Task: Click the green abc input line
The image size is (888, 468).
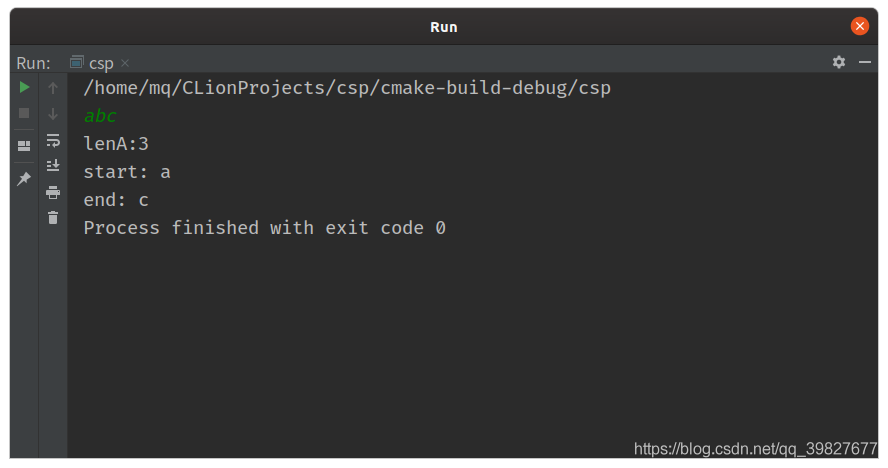Action: point(100,116)
